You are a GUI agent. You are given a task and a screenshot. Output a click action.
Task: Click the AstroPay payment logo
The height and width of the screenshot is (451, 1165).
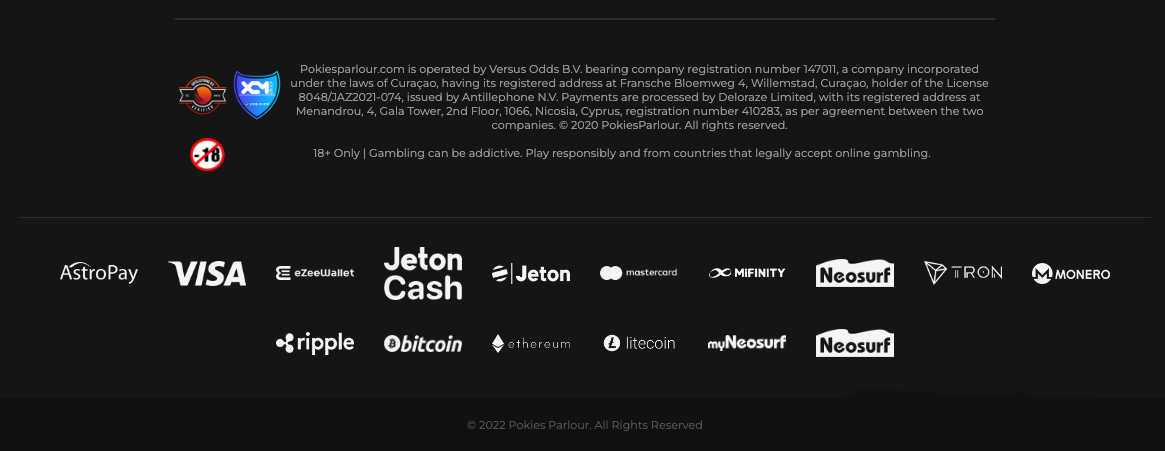(x=99, y=273)
